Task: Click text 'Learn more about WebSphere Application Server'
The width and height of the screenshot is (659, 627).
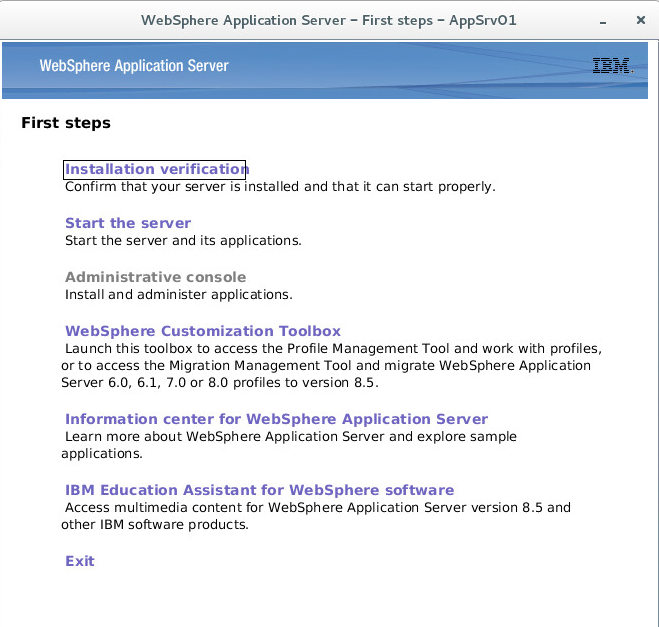Action: click(x=224, y=437)
